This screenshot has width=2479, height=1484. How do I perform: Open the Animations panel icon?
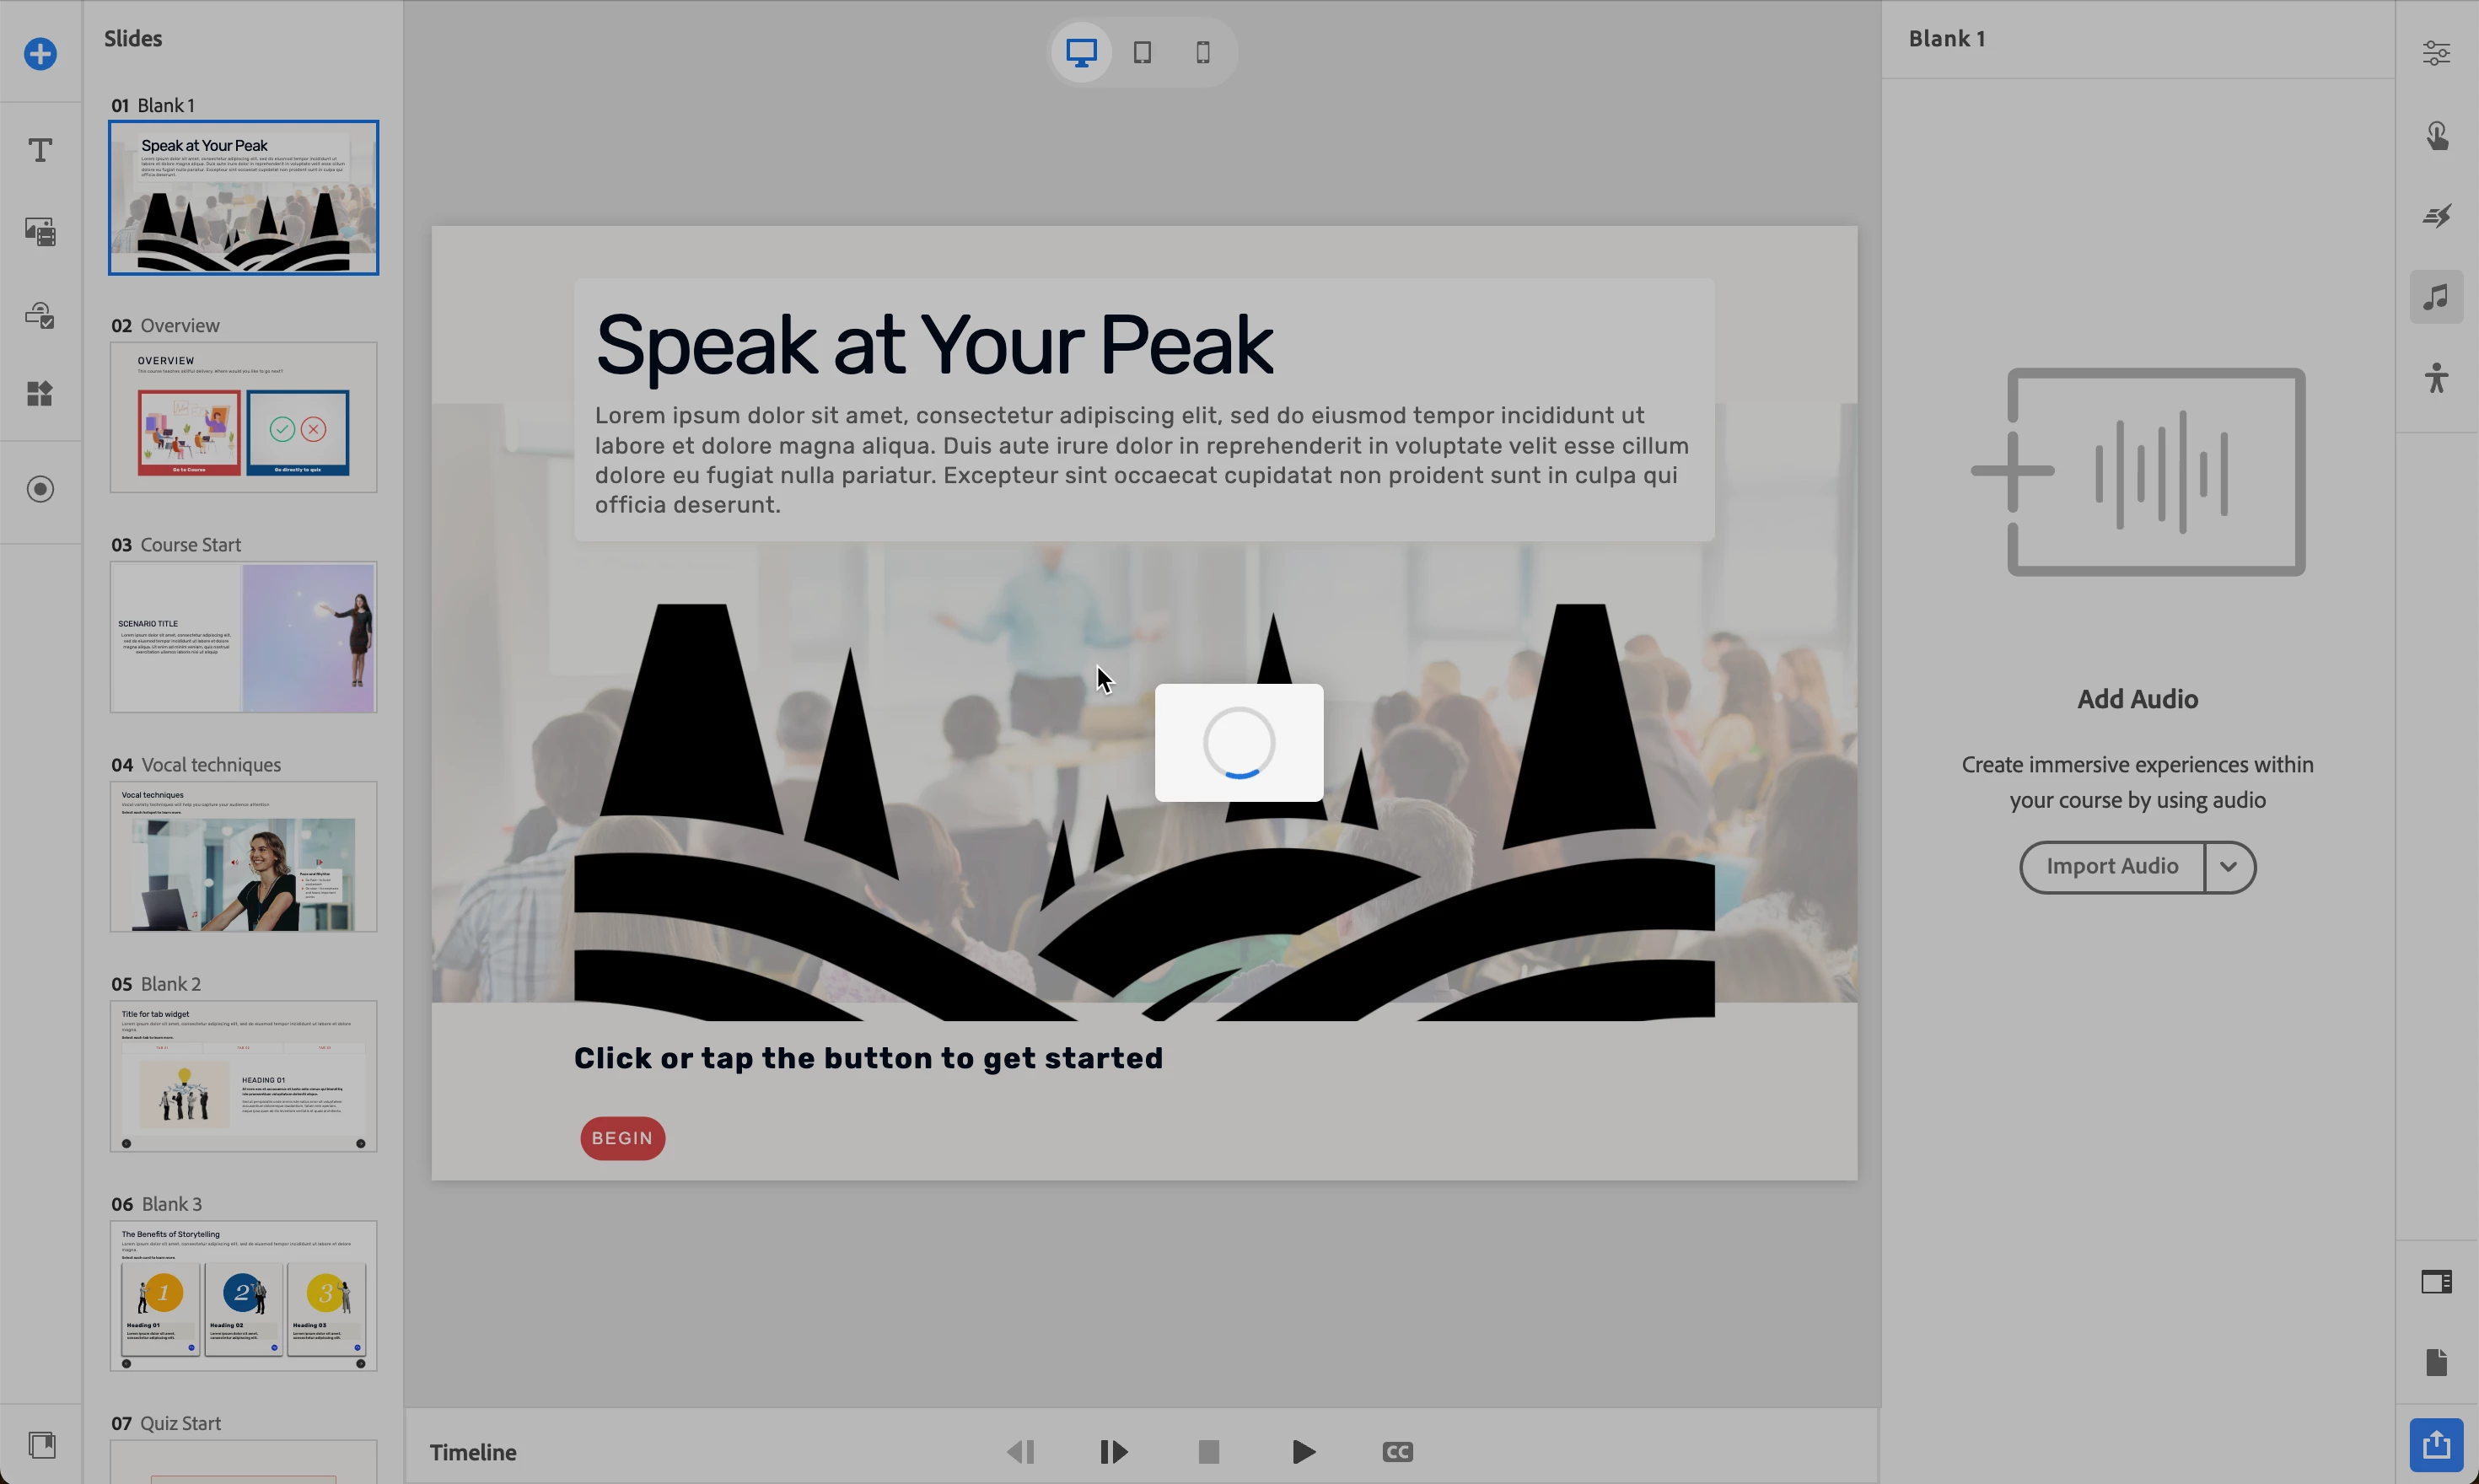[x=2436, y=216]
